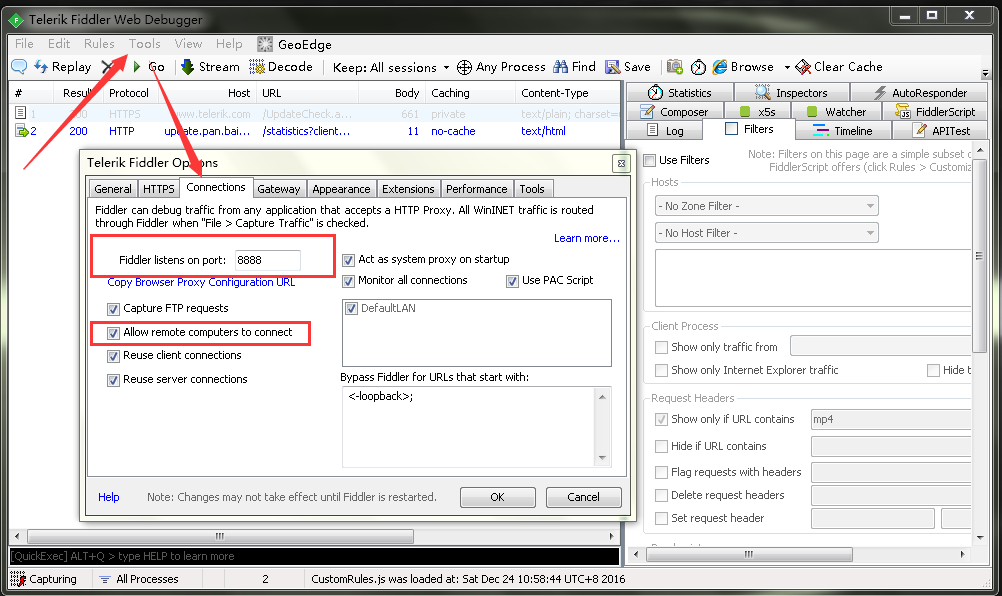
Task: Click the Stream toolbar icon
Action: click(x=187, y=67)
